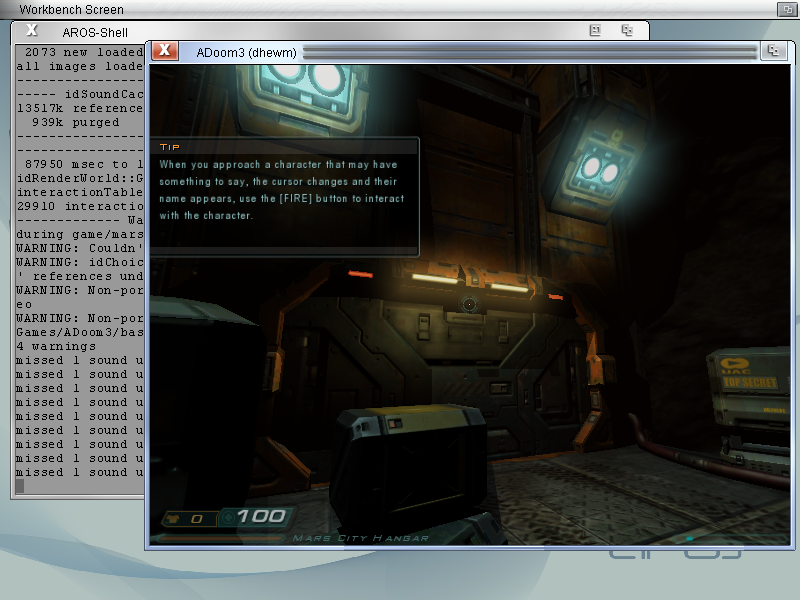
Task: Click the Workbench Screen depth gadget
Action: point(787,9)
